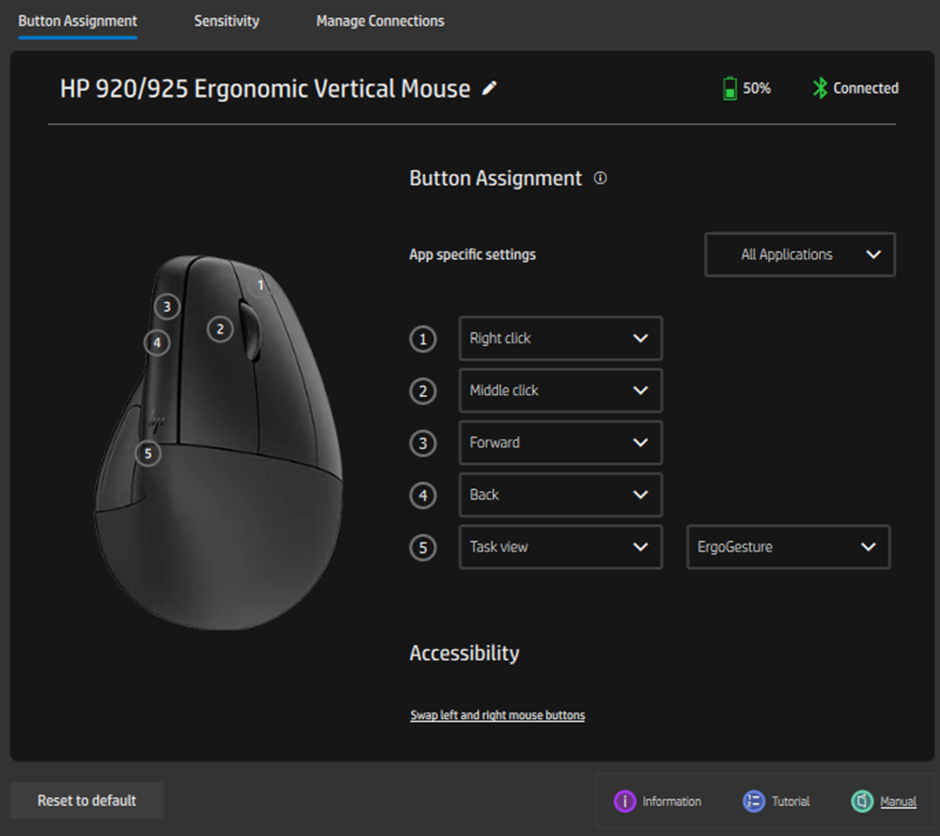
Task: Click the blue Tutorial icon
Action: (754, 801)
